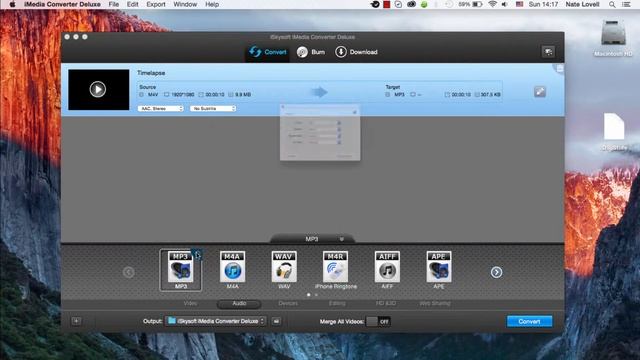Open Spotlight search in the menu bar
Image resolution: width=640 pixels, height=360 pixels.
pyautogui.click(x=612, y=4)
